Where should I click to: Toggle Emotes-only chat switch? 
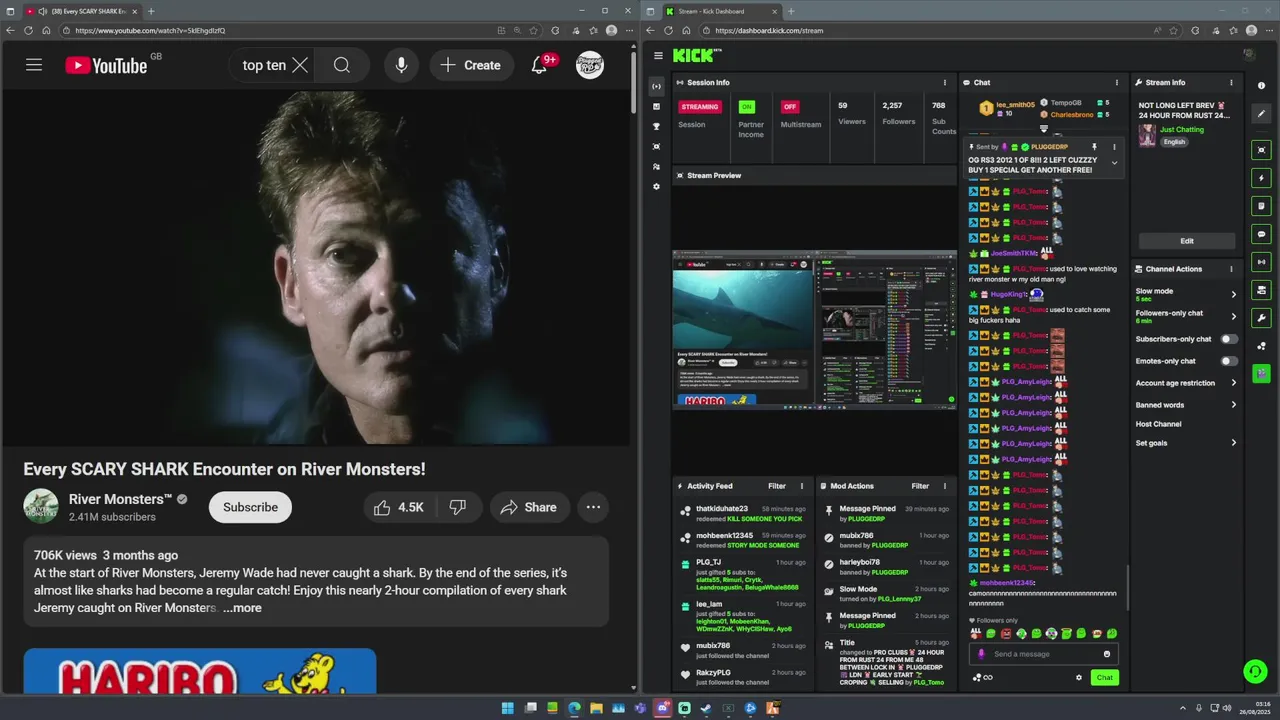click(x=1229, y=361)
